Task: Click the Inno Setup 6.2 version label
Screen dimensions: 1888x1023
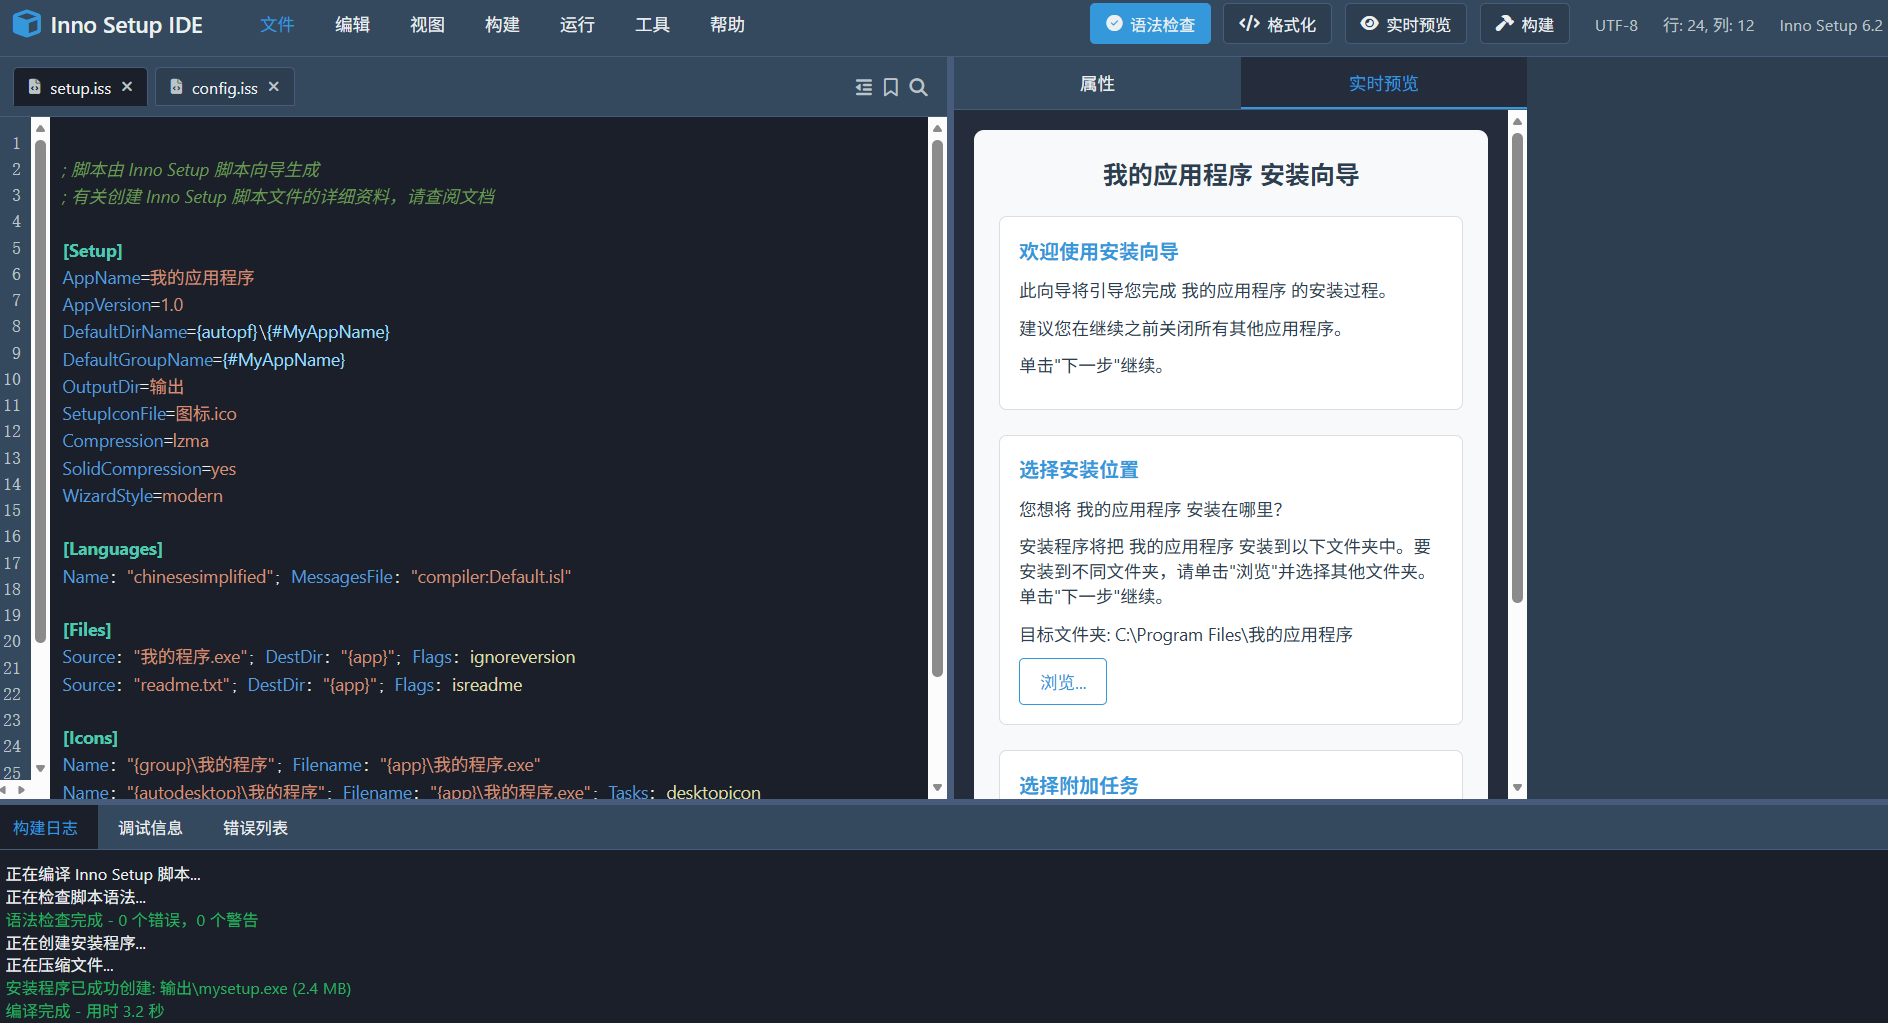Action: click(x=1830, y=25)
